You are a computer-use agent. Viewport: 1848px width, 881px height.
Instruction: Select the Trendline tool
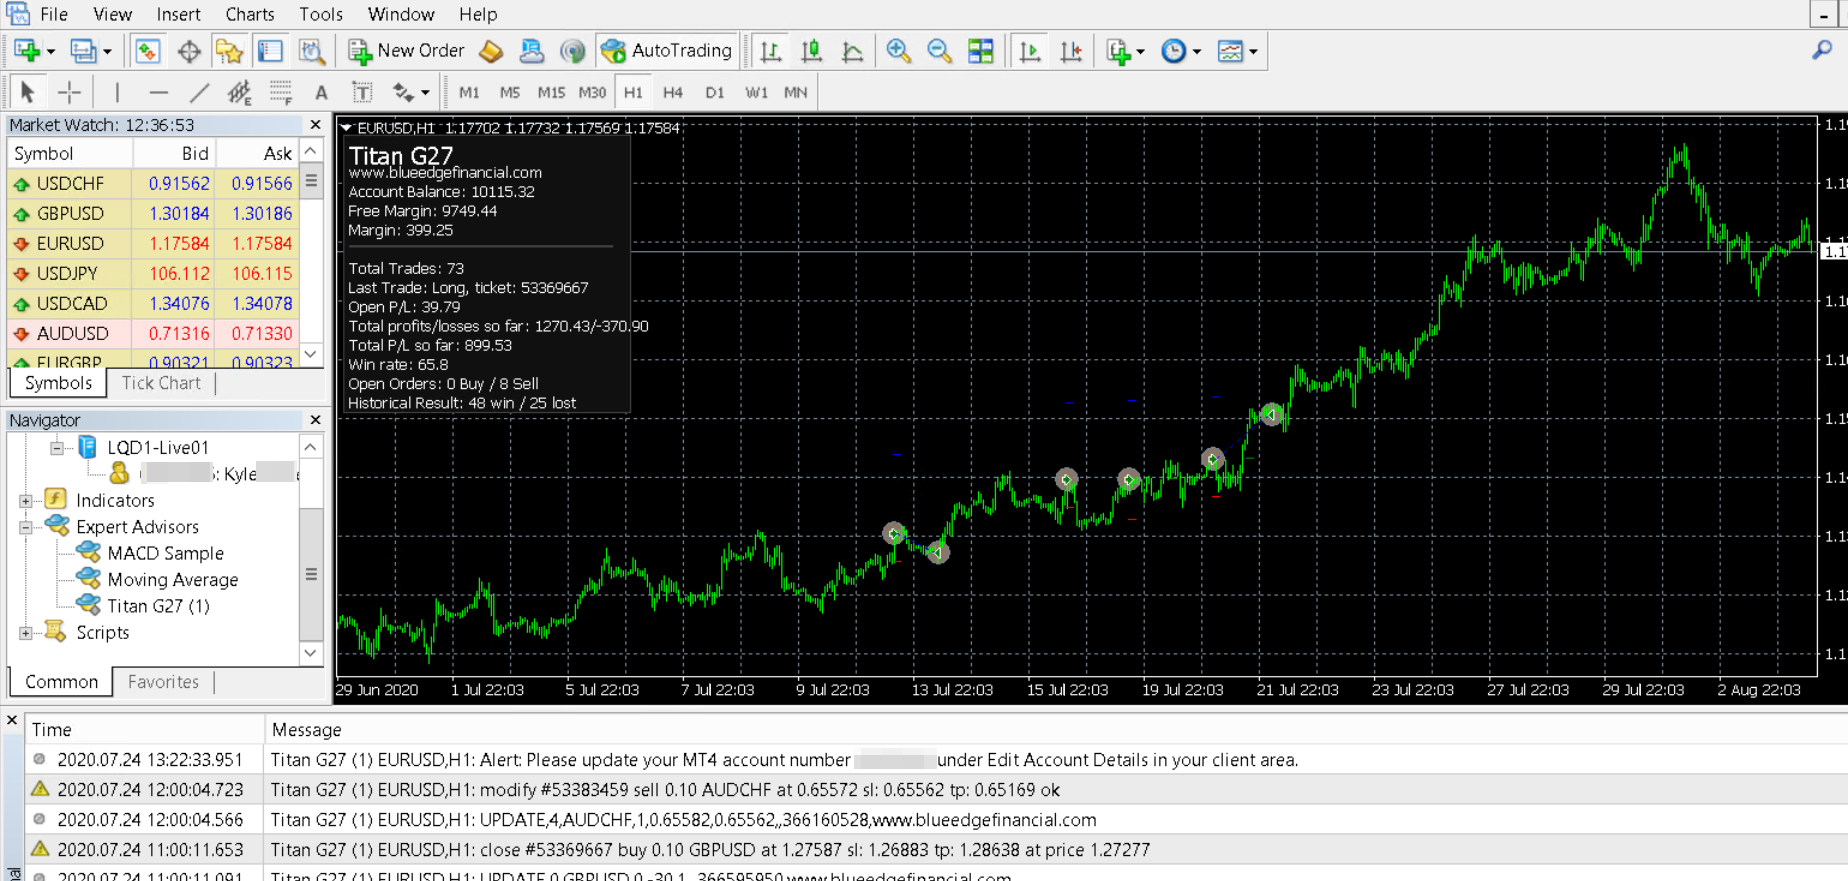(199, 92)
